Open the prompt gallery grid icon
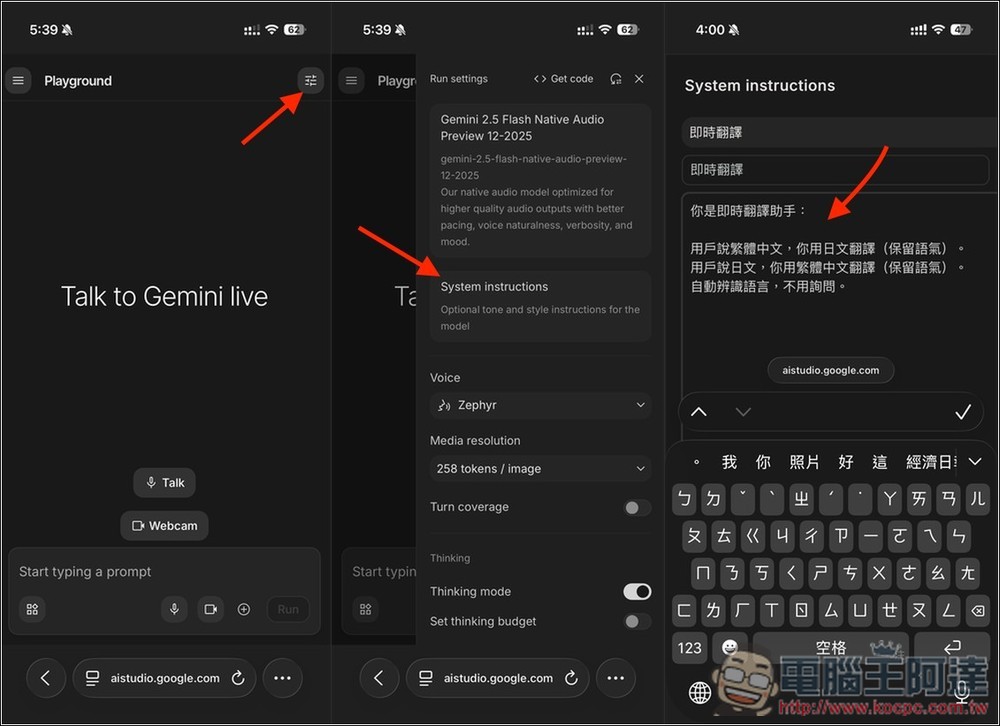1000x726 pixels. click(x=31, y=609)
